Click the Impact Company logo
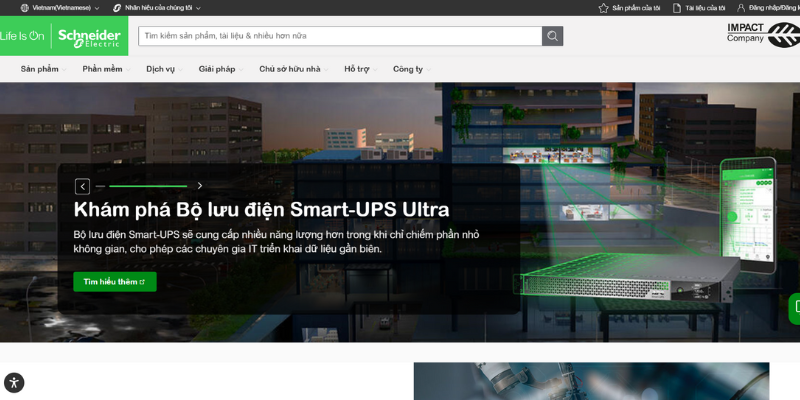800x400 pixels. 763,34
